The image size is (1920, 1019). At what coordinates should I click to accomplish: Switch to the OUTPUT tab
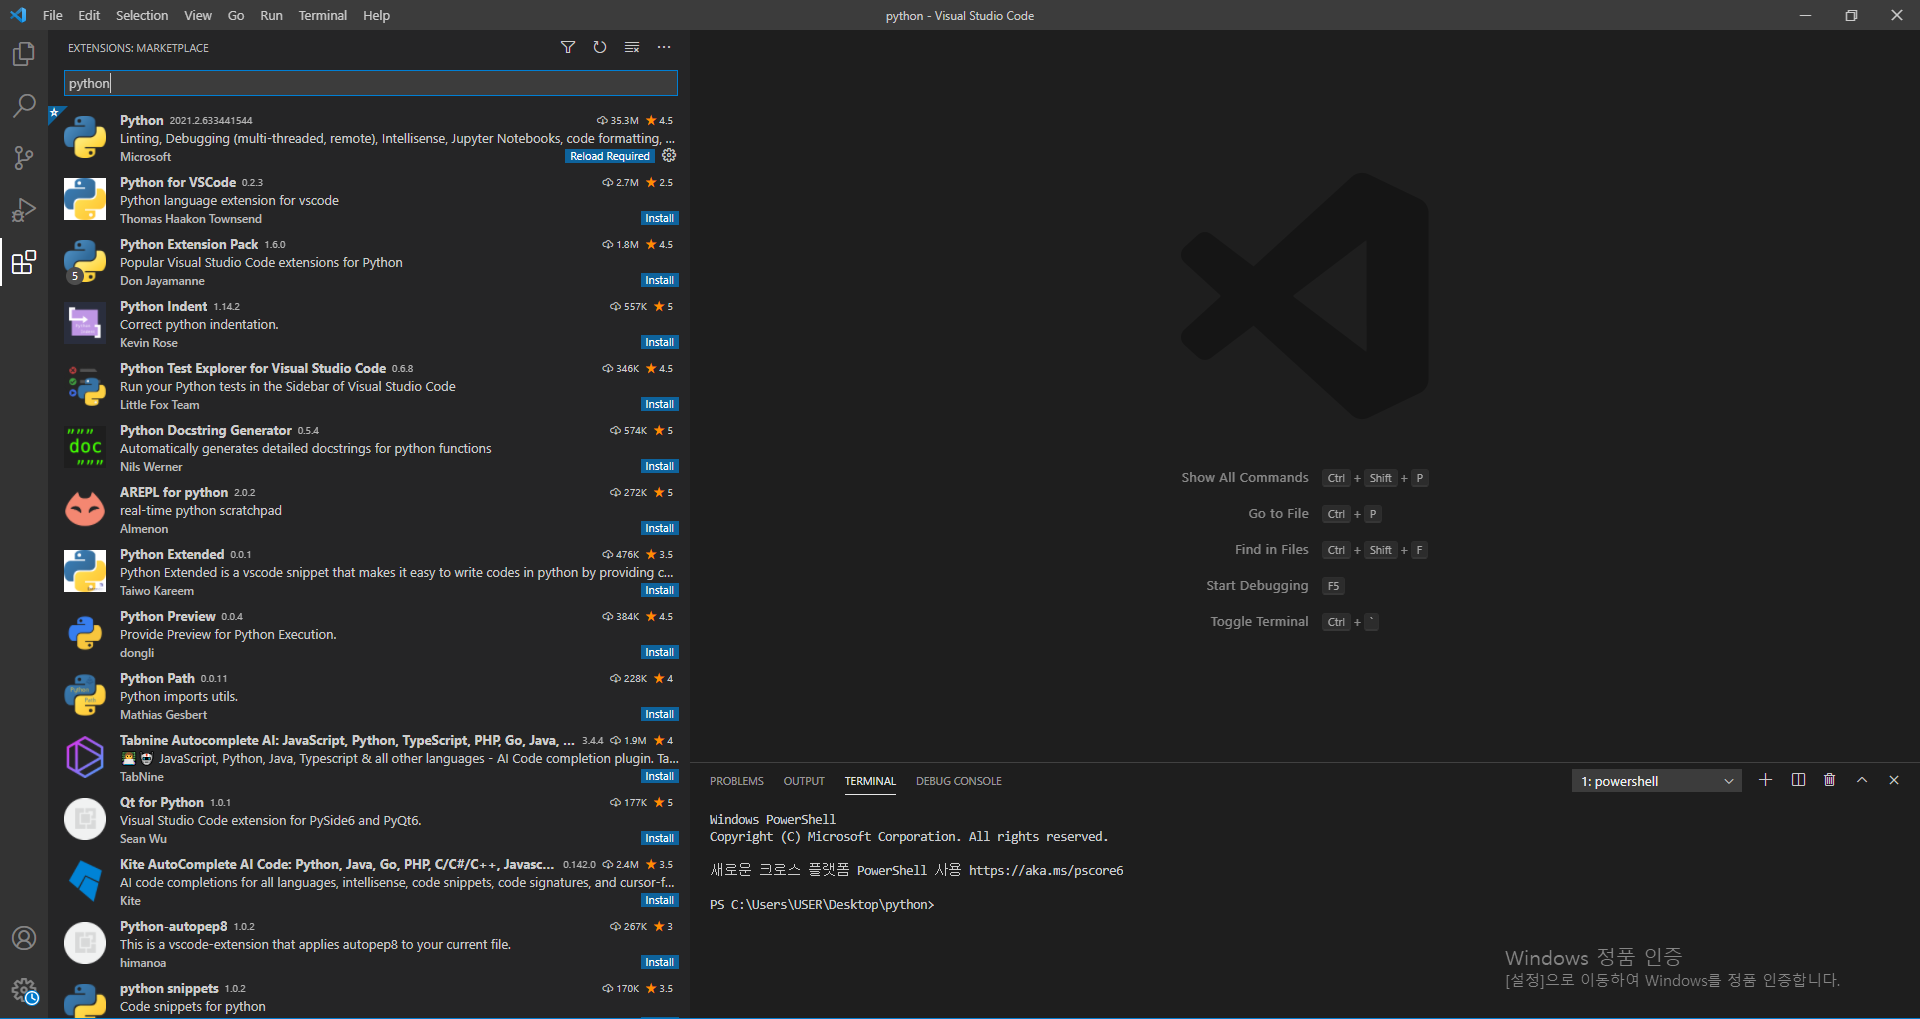tap(804, 781)
